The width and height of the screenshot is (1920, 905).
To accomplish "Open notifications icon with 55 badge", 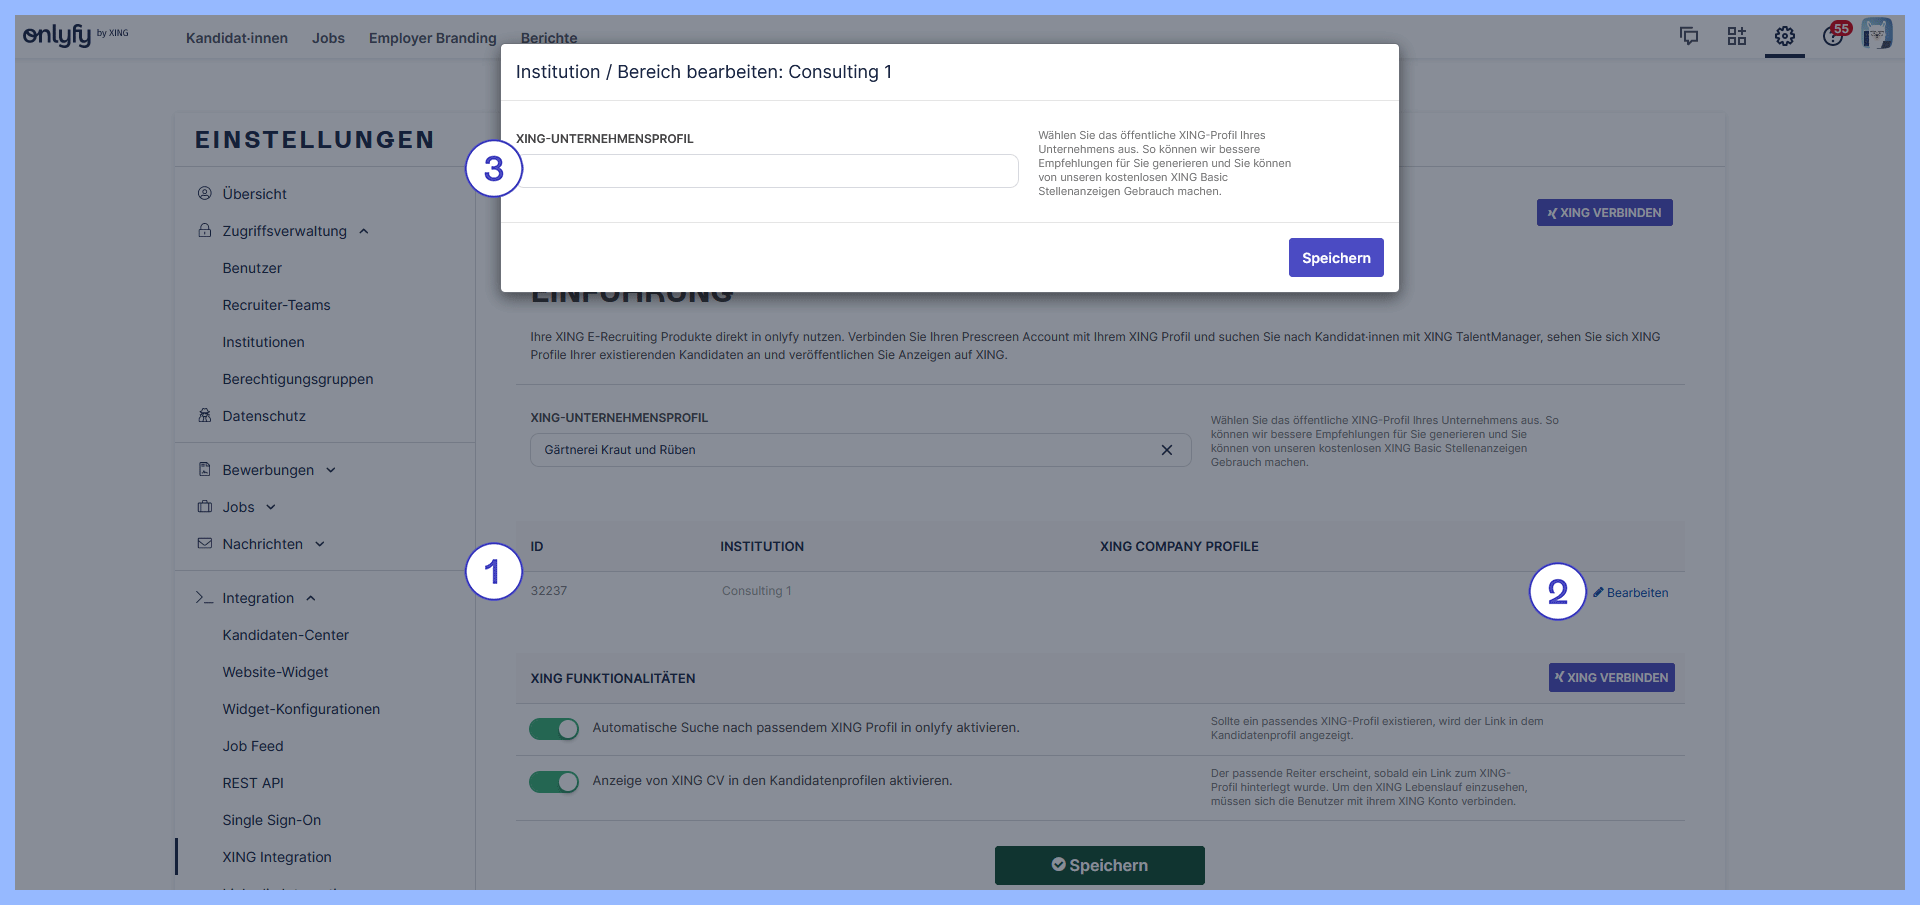I will (x=1833, y=37).
